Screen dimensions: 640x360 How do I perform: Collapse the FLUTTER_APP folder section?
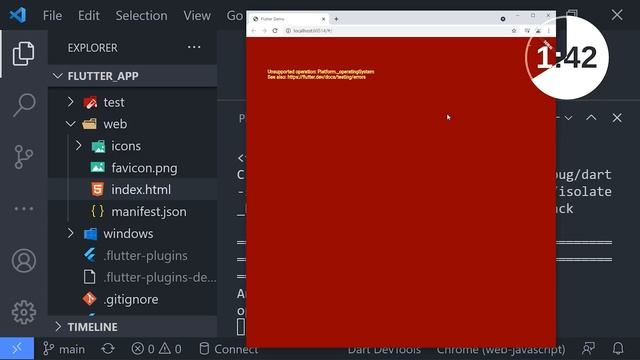133,76
